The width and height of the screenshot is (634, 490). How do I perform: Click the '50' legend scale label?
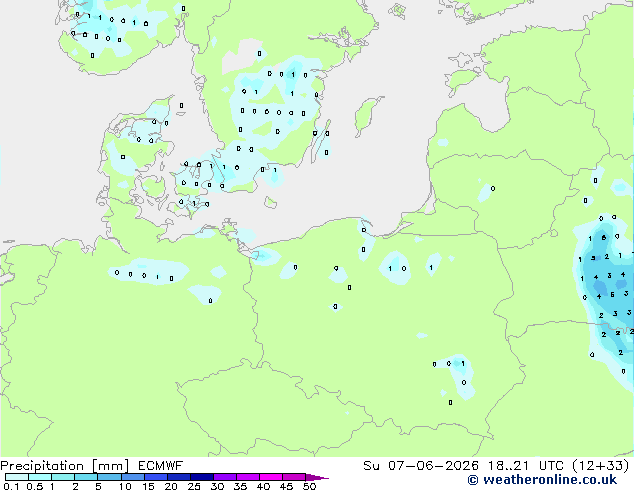pos(309,486)
